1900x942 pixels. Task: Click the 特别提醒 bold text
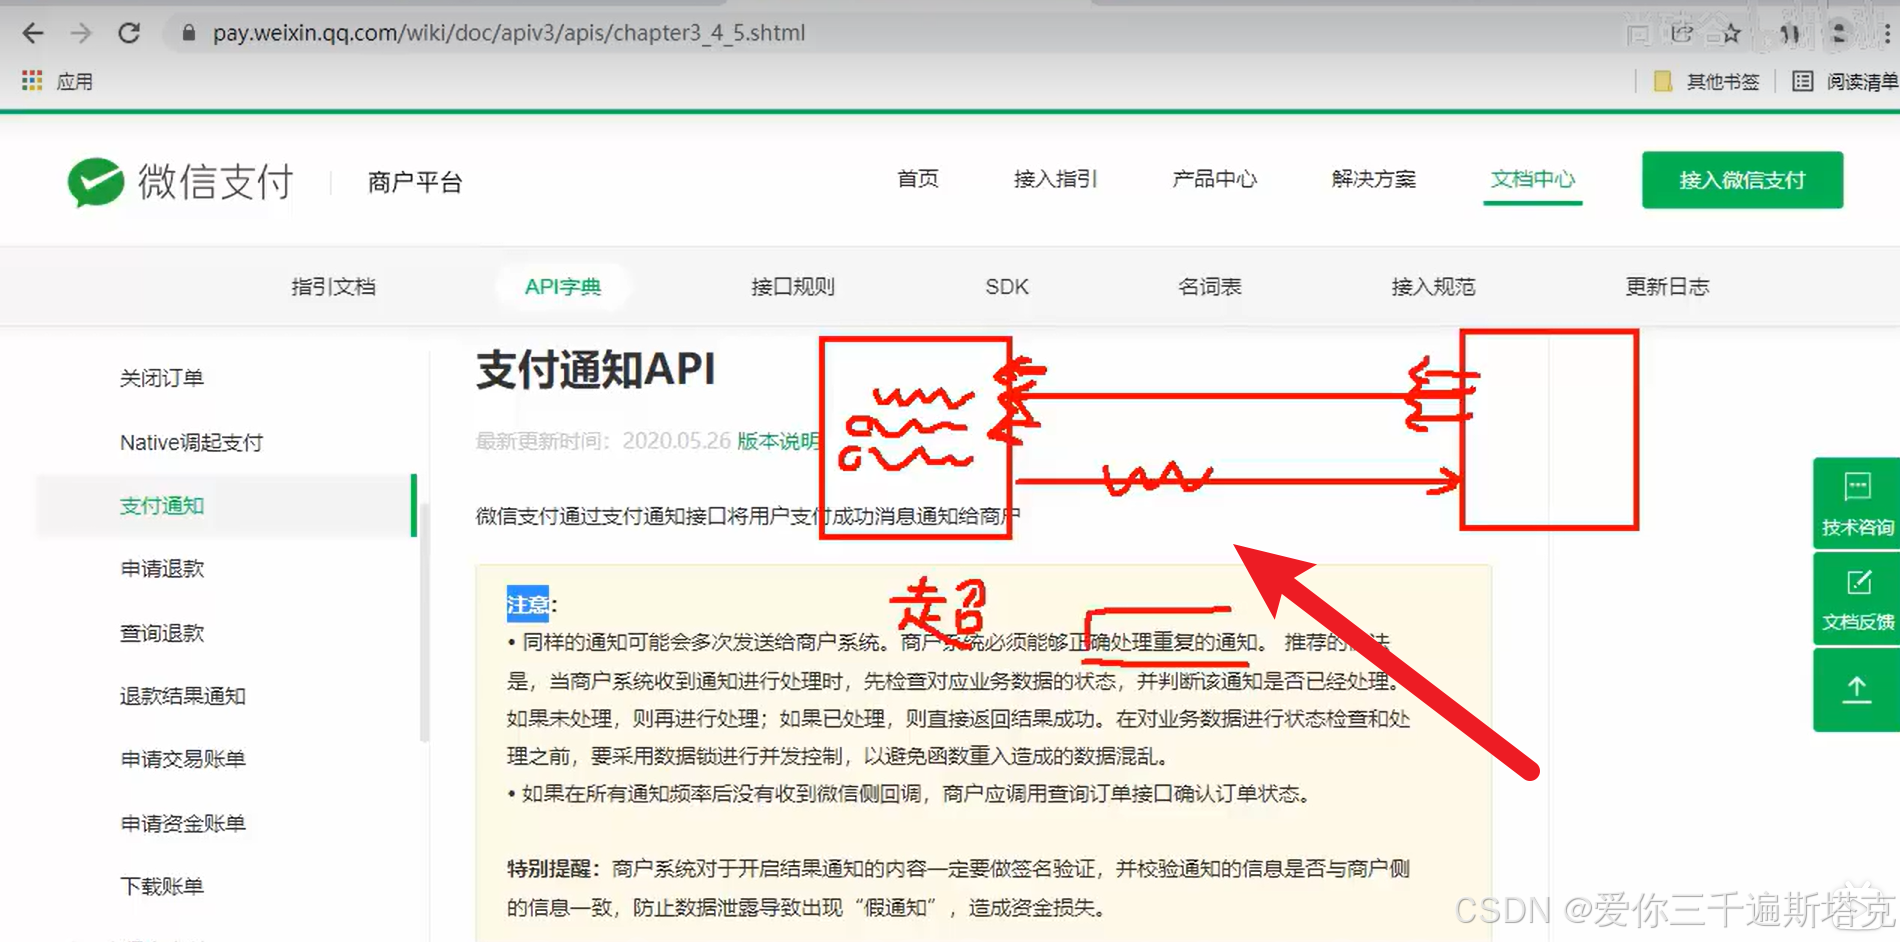[551, 869]
